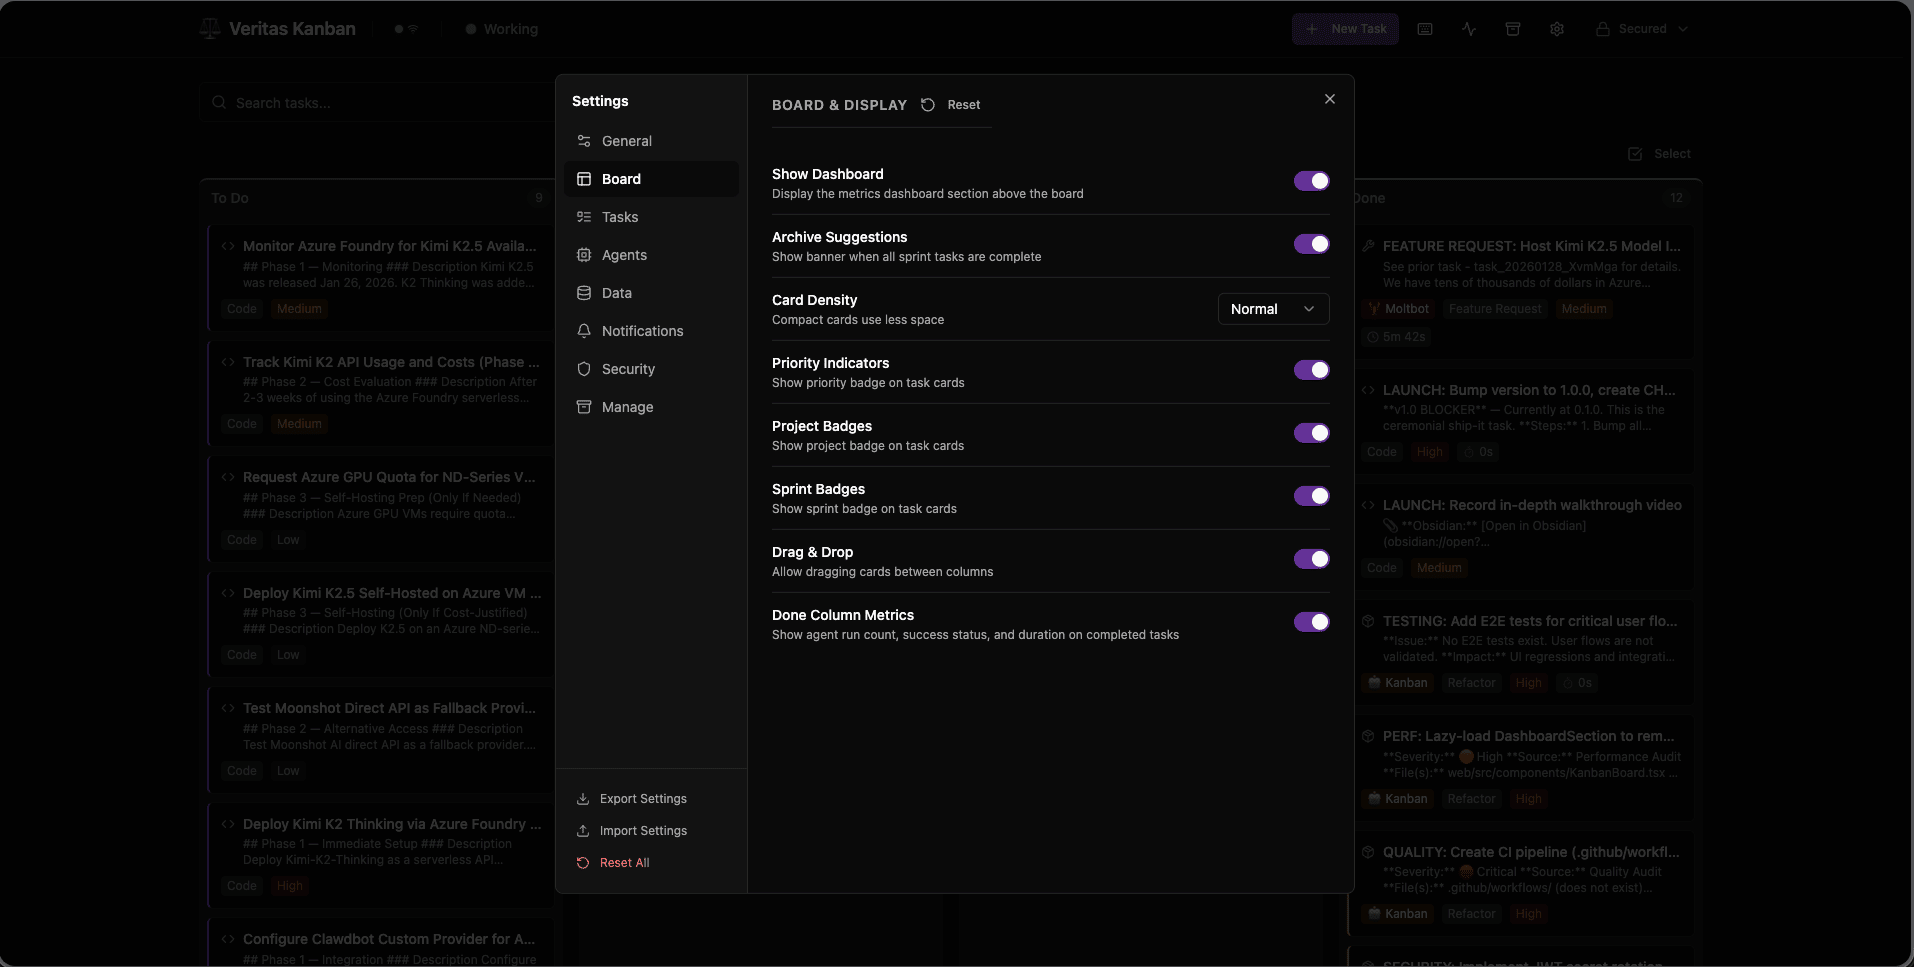Switch to the Tasks settings section
This screenshot has height=967, width=1914.
(x=620, y=217)
